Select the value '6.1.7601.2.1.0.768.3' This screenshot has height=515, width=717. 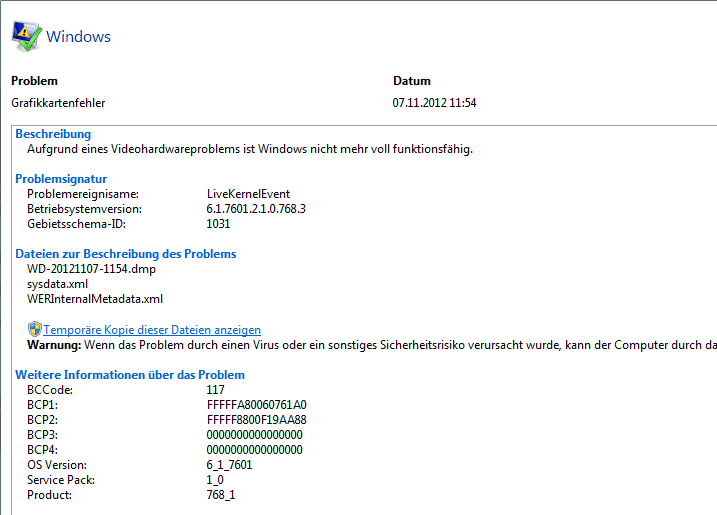point(256,209)
